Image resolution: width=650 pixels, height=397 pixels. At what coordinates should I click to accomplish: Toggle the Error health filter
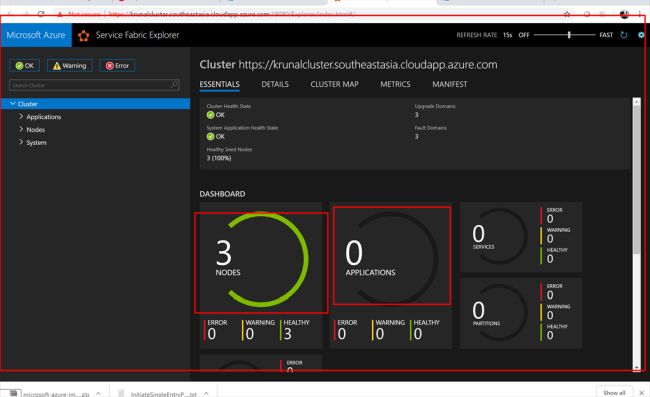[117, 65]
